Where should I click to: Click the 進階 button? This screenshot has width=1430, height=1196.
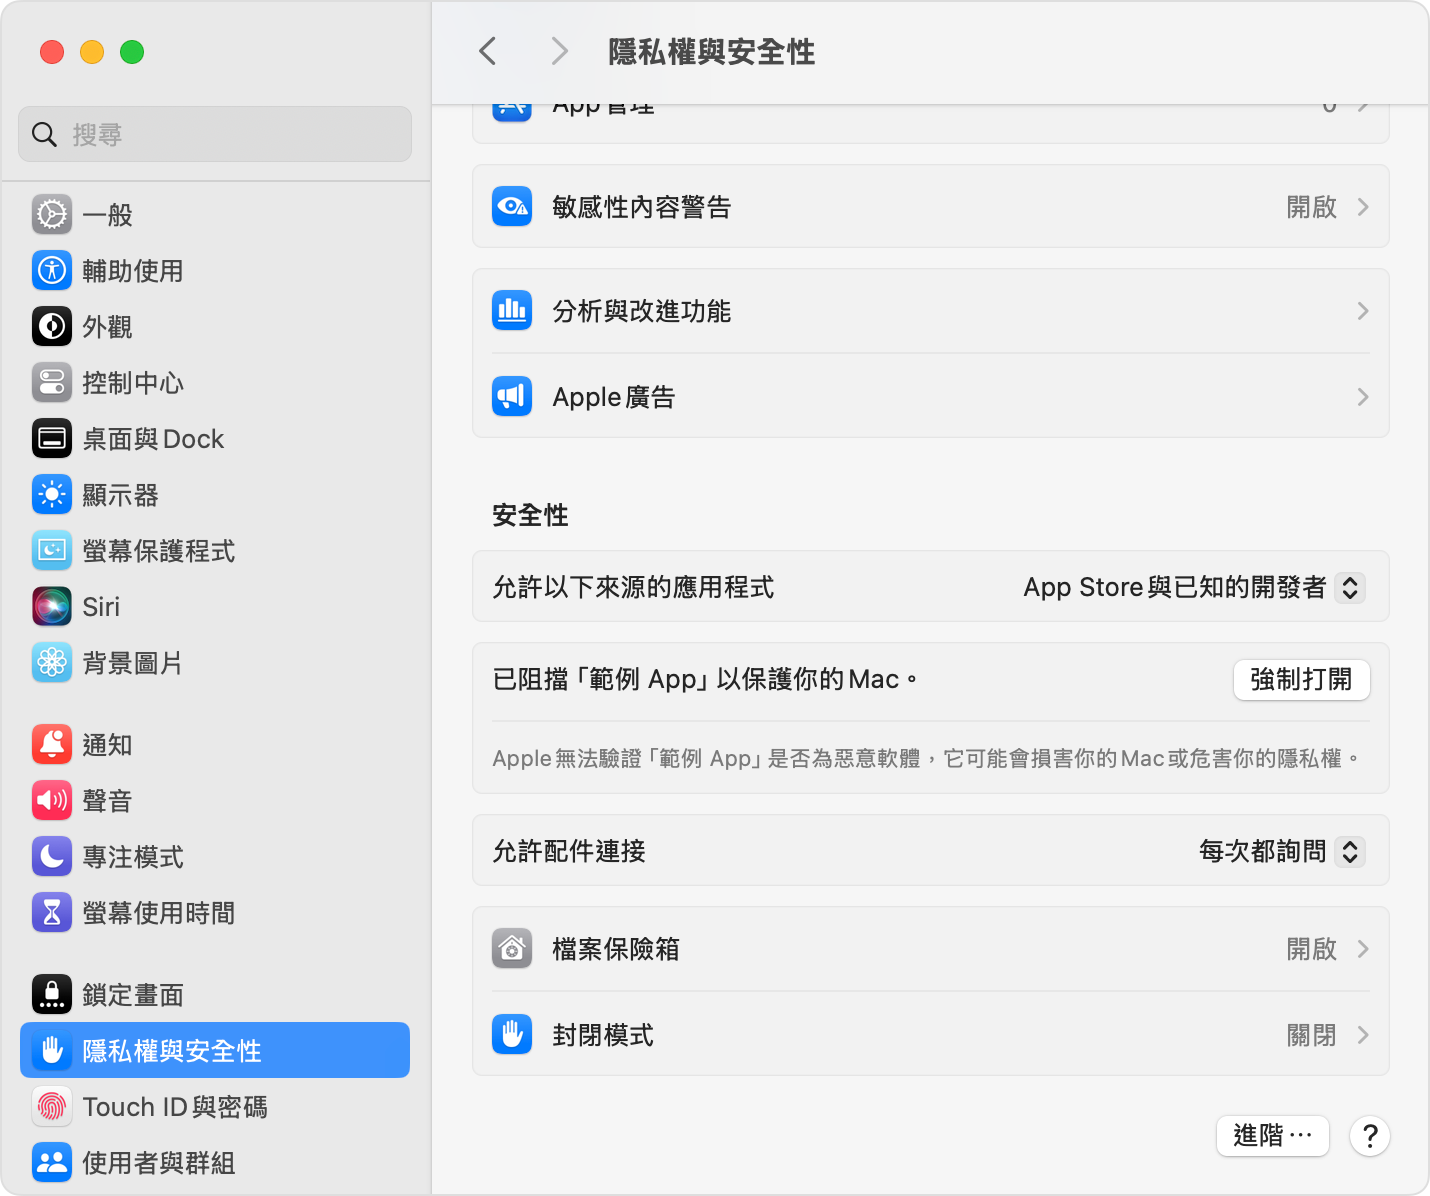click(1272, 1136)
